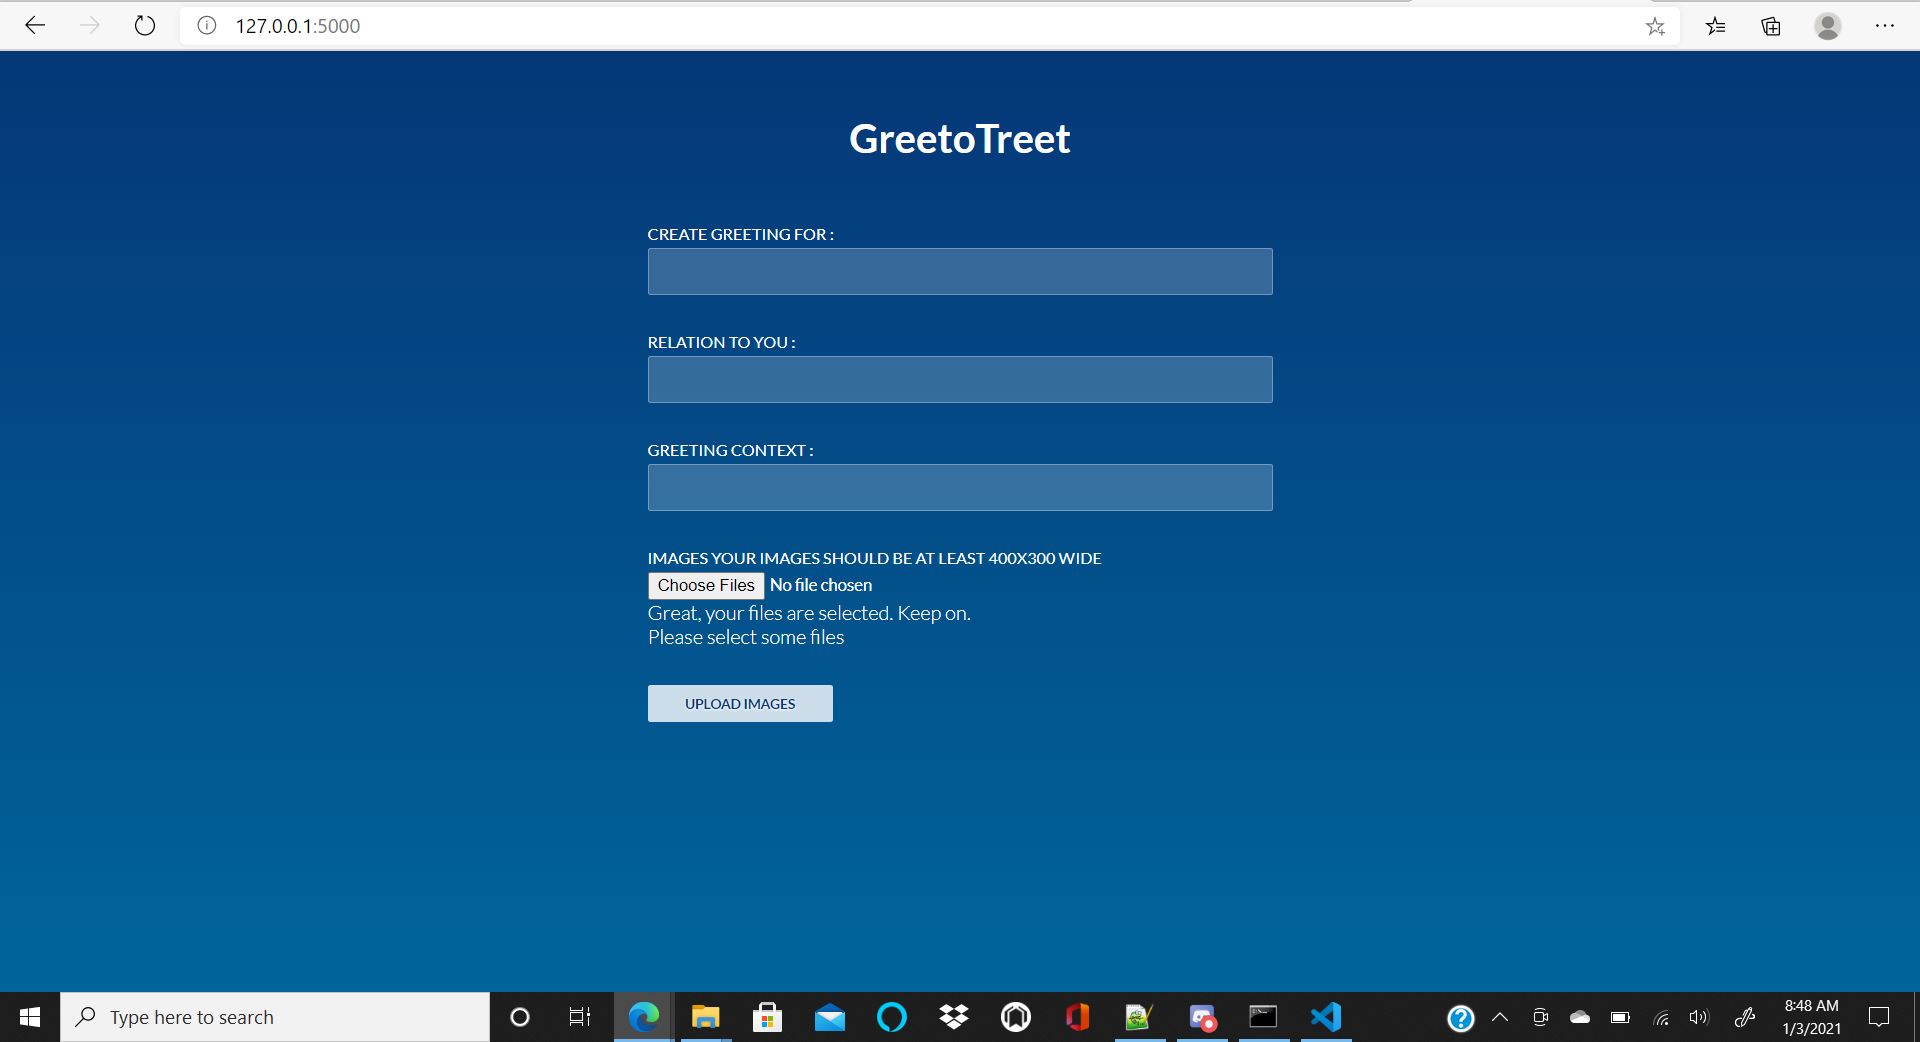Open the Action Center notifications
Image resolution: width=1920 pixels, height=1042 pixels.
(1879, 1018)
